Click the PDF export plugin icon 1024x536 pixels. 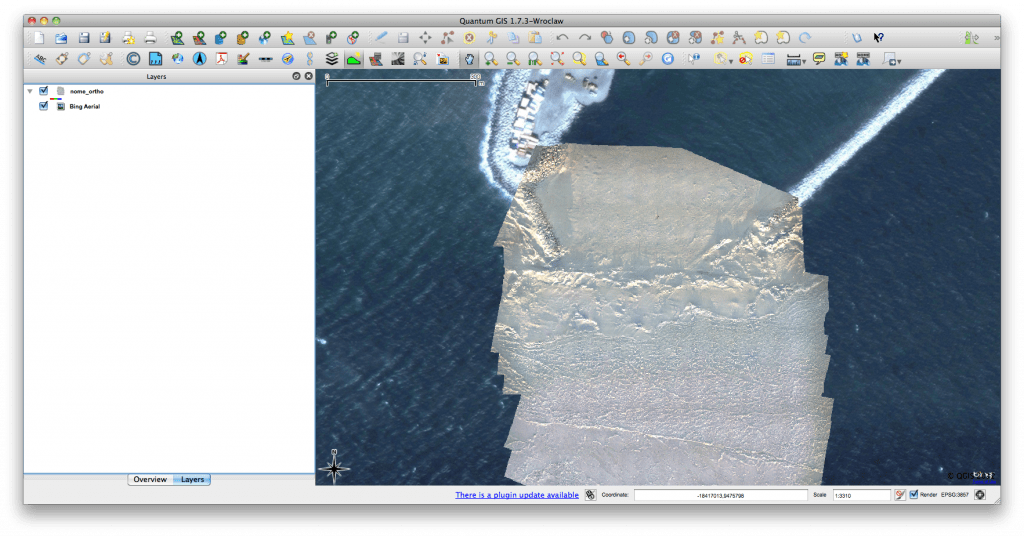tap(221, 59)
